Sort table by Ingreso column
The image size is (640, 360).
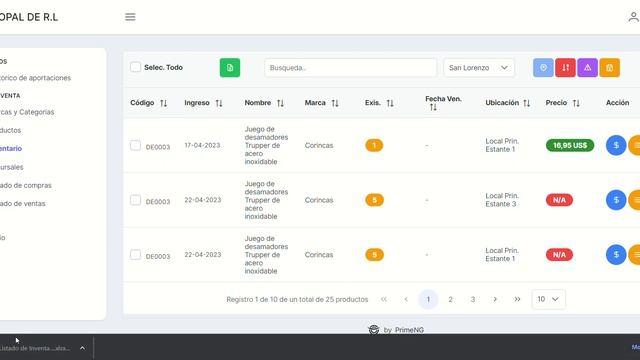coord(219,103)
